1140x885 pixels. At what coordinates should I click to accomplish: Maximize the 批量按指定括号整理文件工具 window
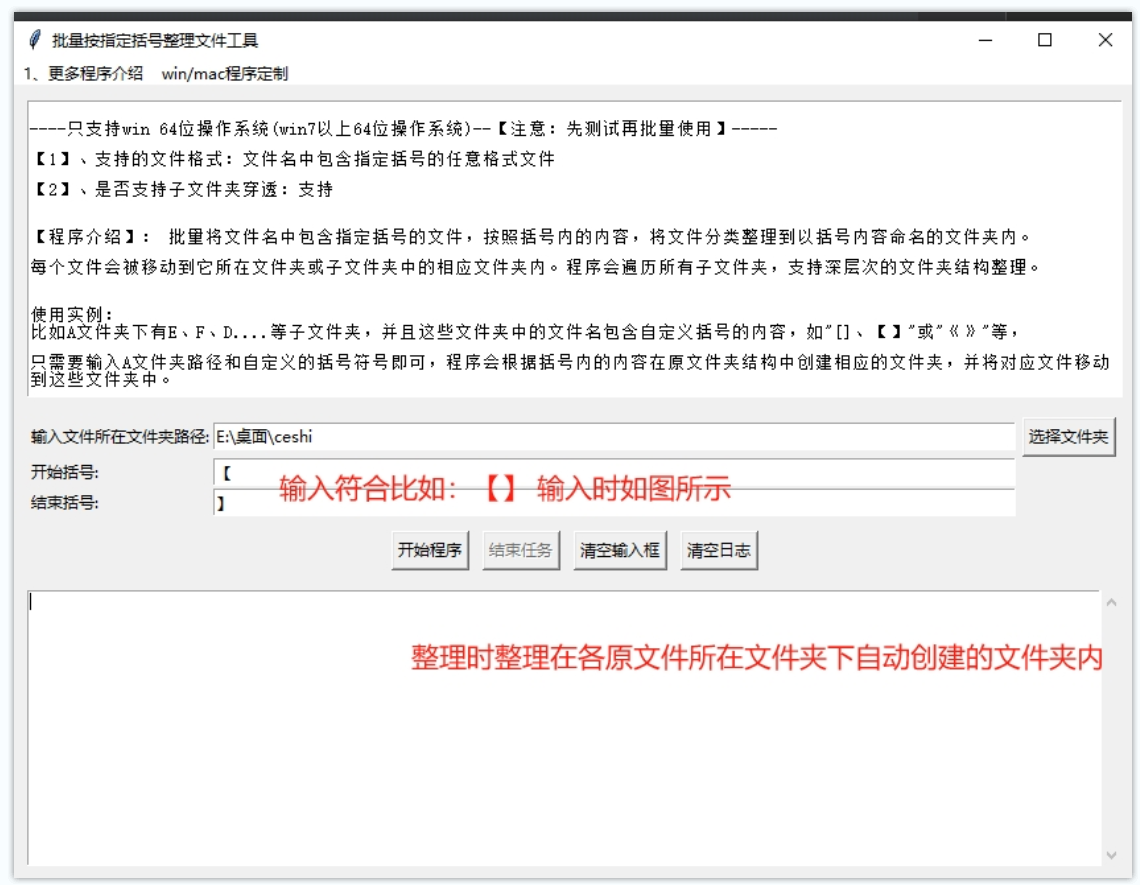(1045, 40)
